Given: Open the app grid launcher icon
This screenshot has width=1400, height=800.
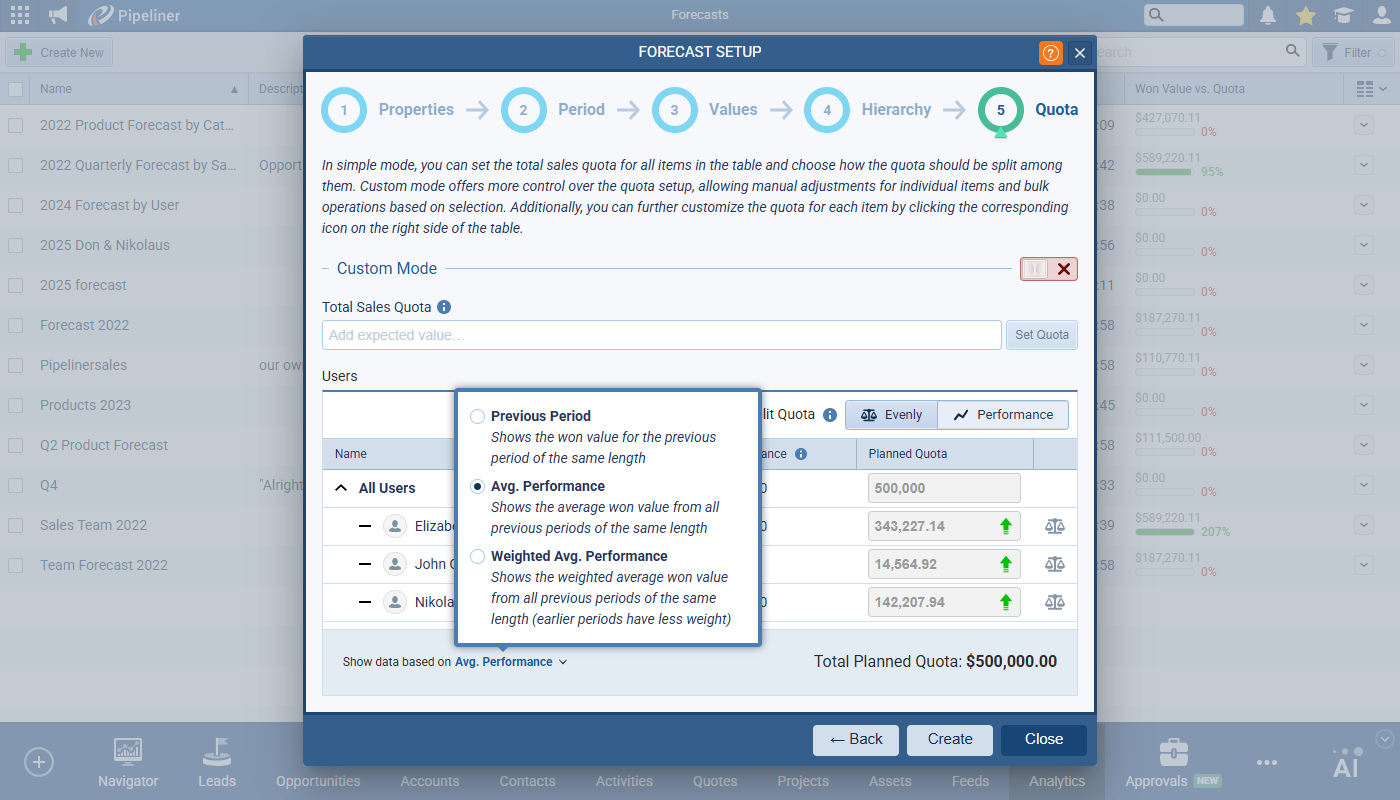Looking at the screenshot, I should pos(19,15).
